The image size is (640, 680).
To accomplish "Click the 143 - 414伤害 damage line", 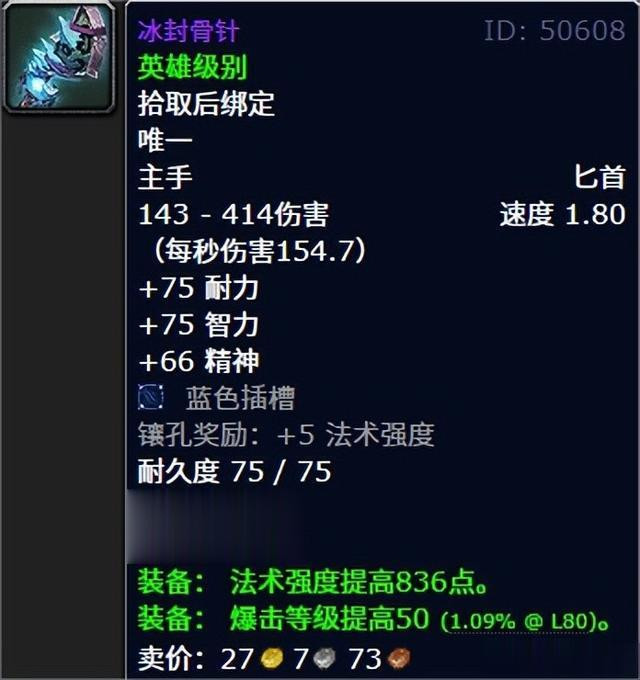I will 234,214.
